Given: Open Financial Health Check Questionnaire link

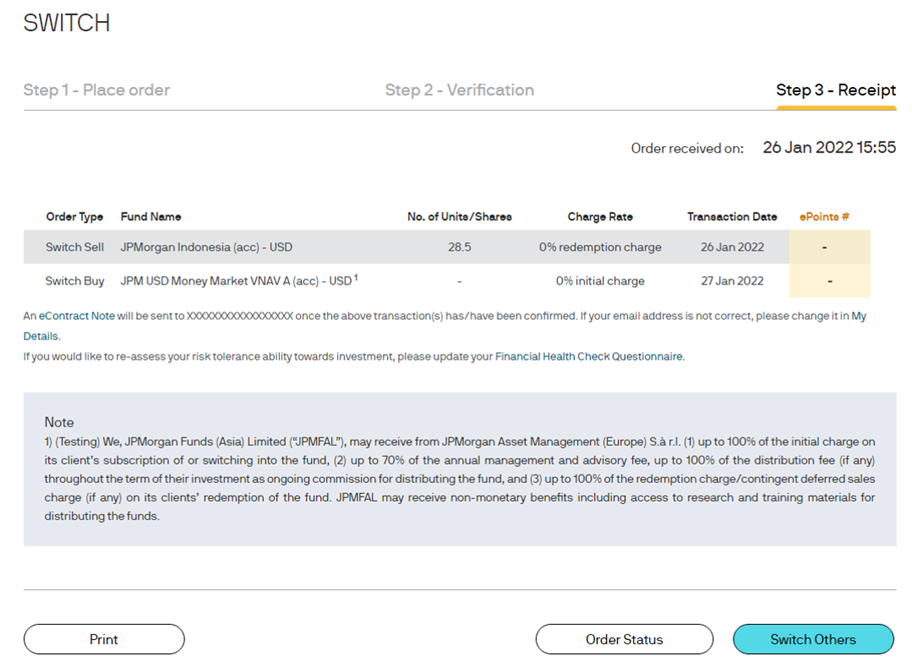Looking at the screenshot, I should coord(589,356).
